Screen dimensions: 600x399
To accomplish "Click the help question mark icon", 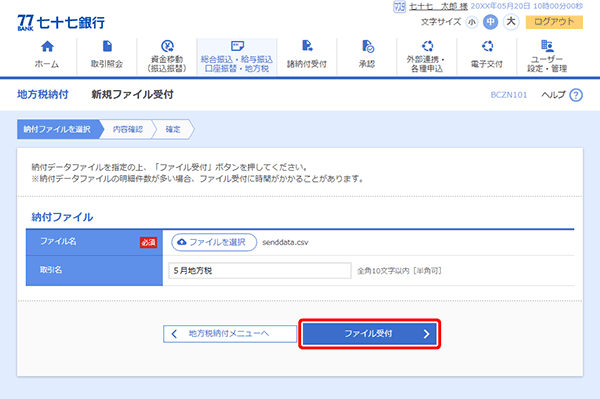I will click(576, 95).
